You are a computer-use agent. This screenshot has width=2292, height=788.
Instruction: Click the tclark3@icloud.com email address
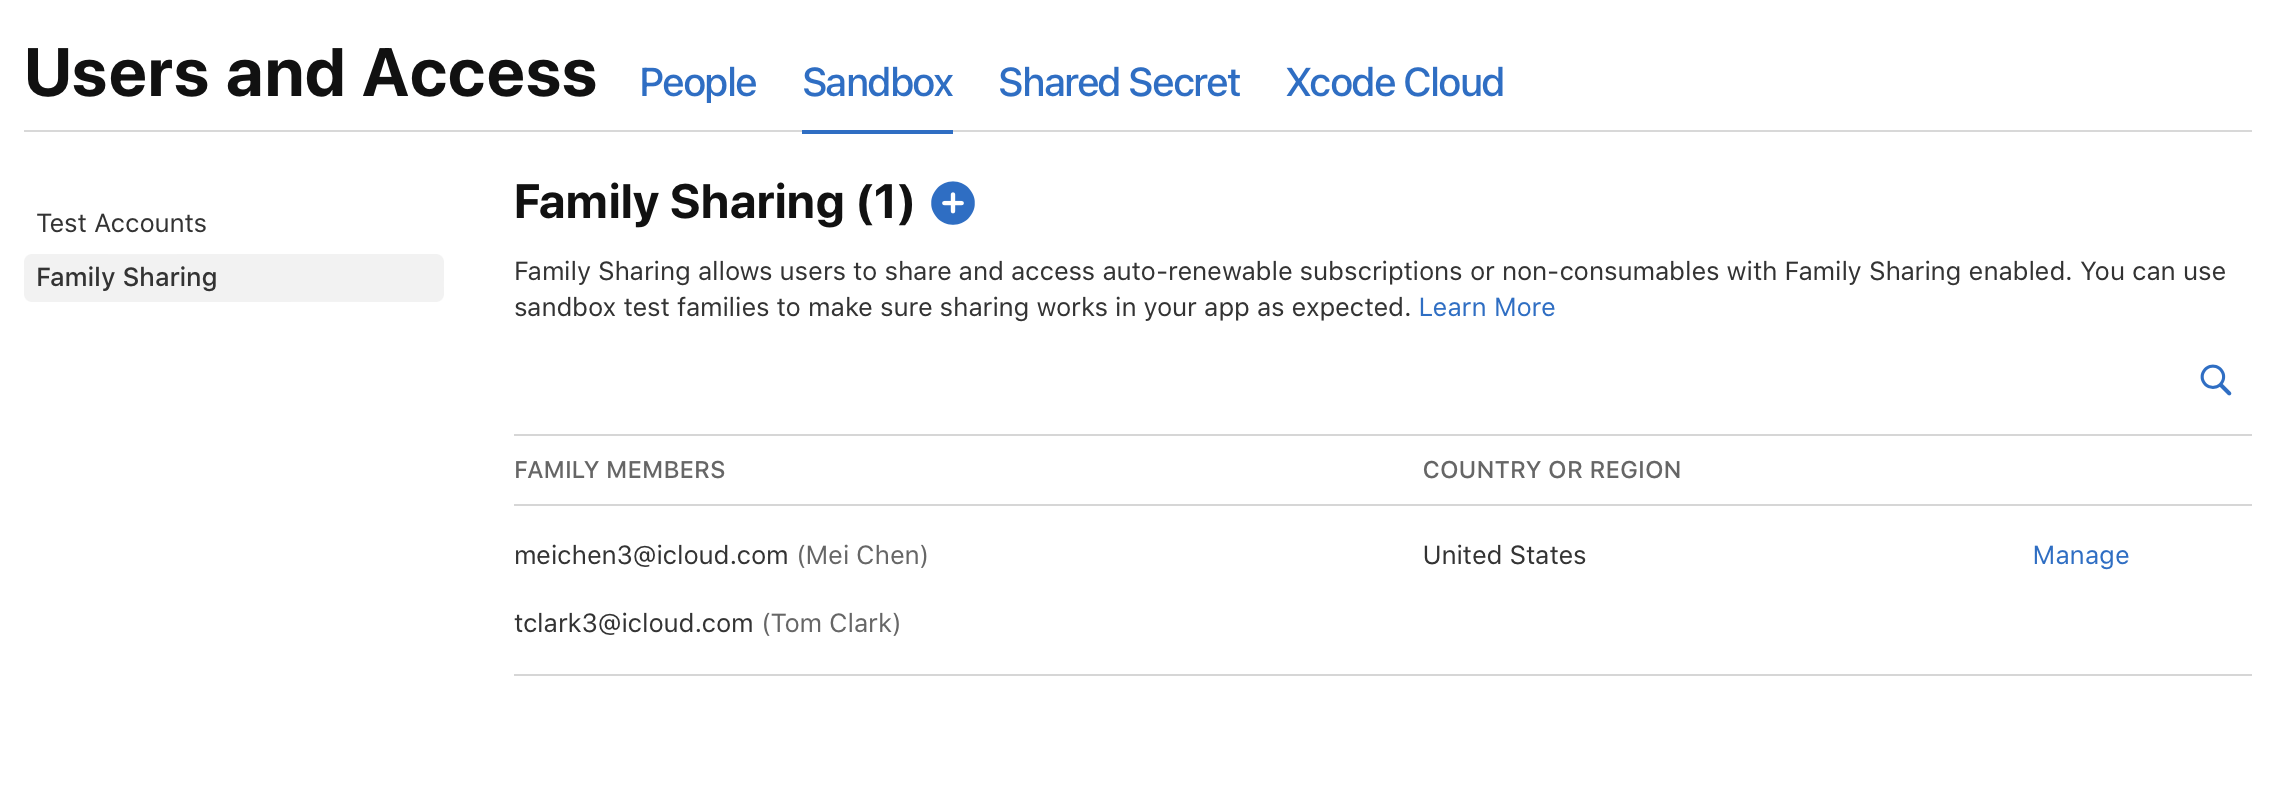coord(633,623)
